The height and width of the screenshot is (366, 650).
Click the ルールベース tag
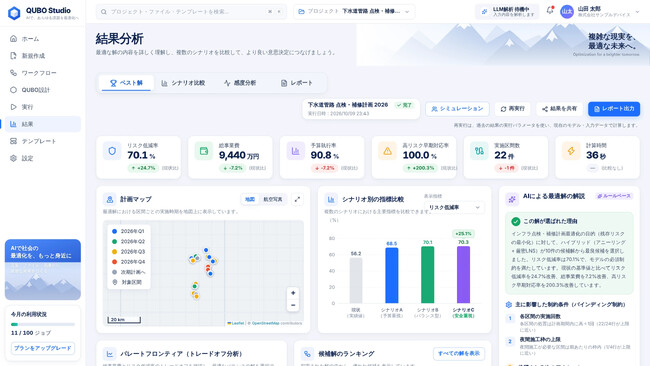click(x=614, y=196)
